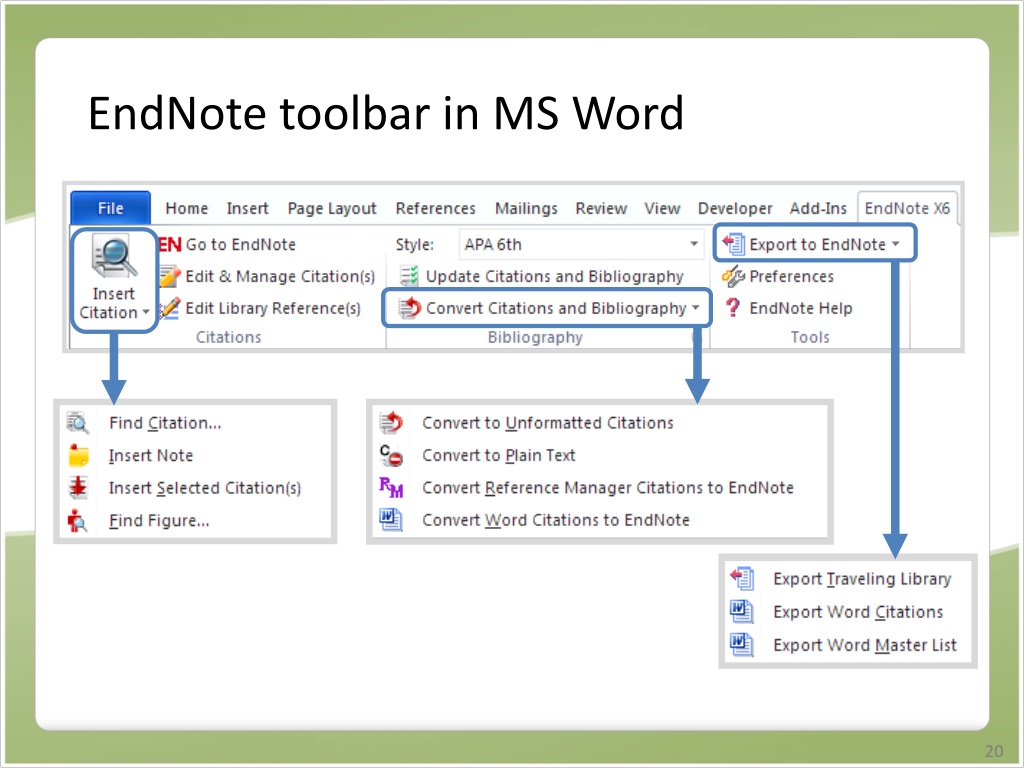Select Convert to Plain Text
This screenshot has width=1024, height=768.
(x=499, y=455)
